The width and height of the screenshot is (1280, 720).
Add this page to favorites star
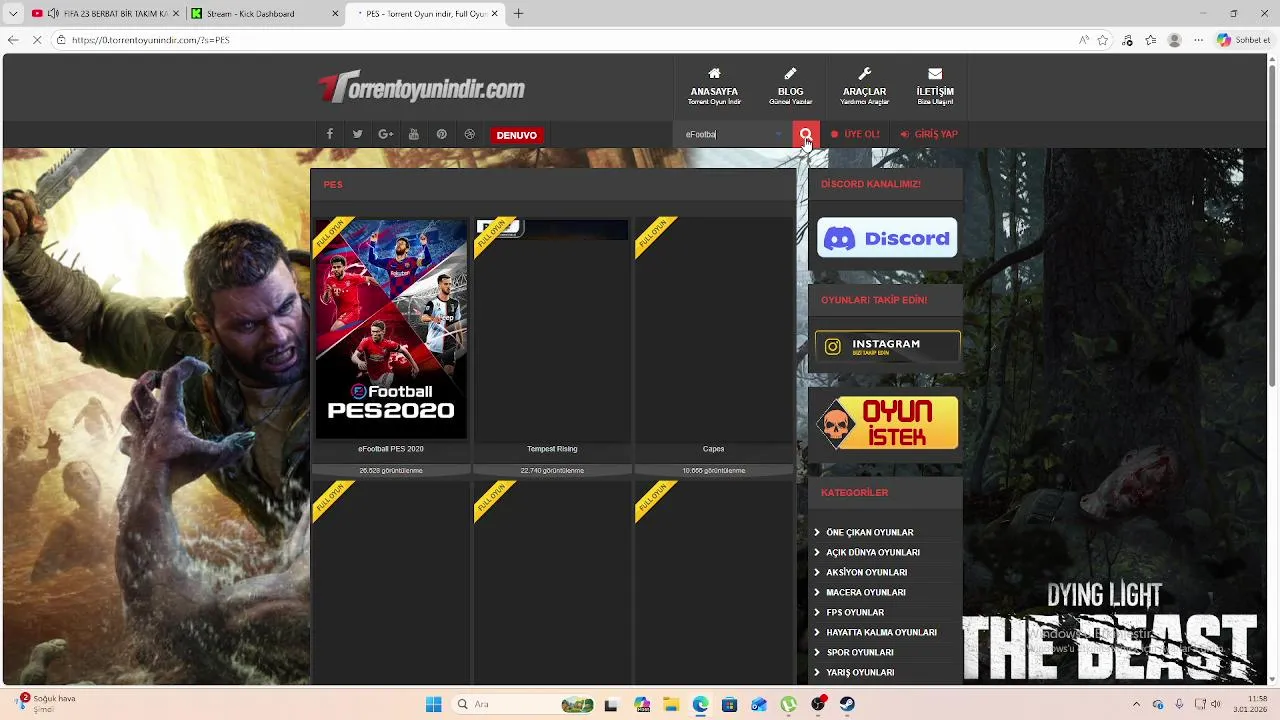(1103, 40)
